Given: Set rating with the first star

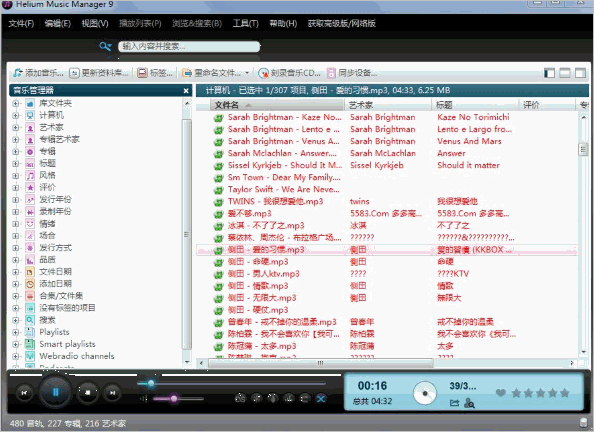Looking at the screenshot, I should [x=516, y=393].
